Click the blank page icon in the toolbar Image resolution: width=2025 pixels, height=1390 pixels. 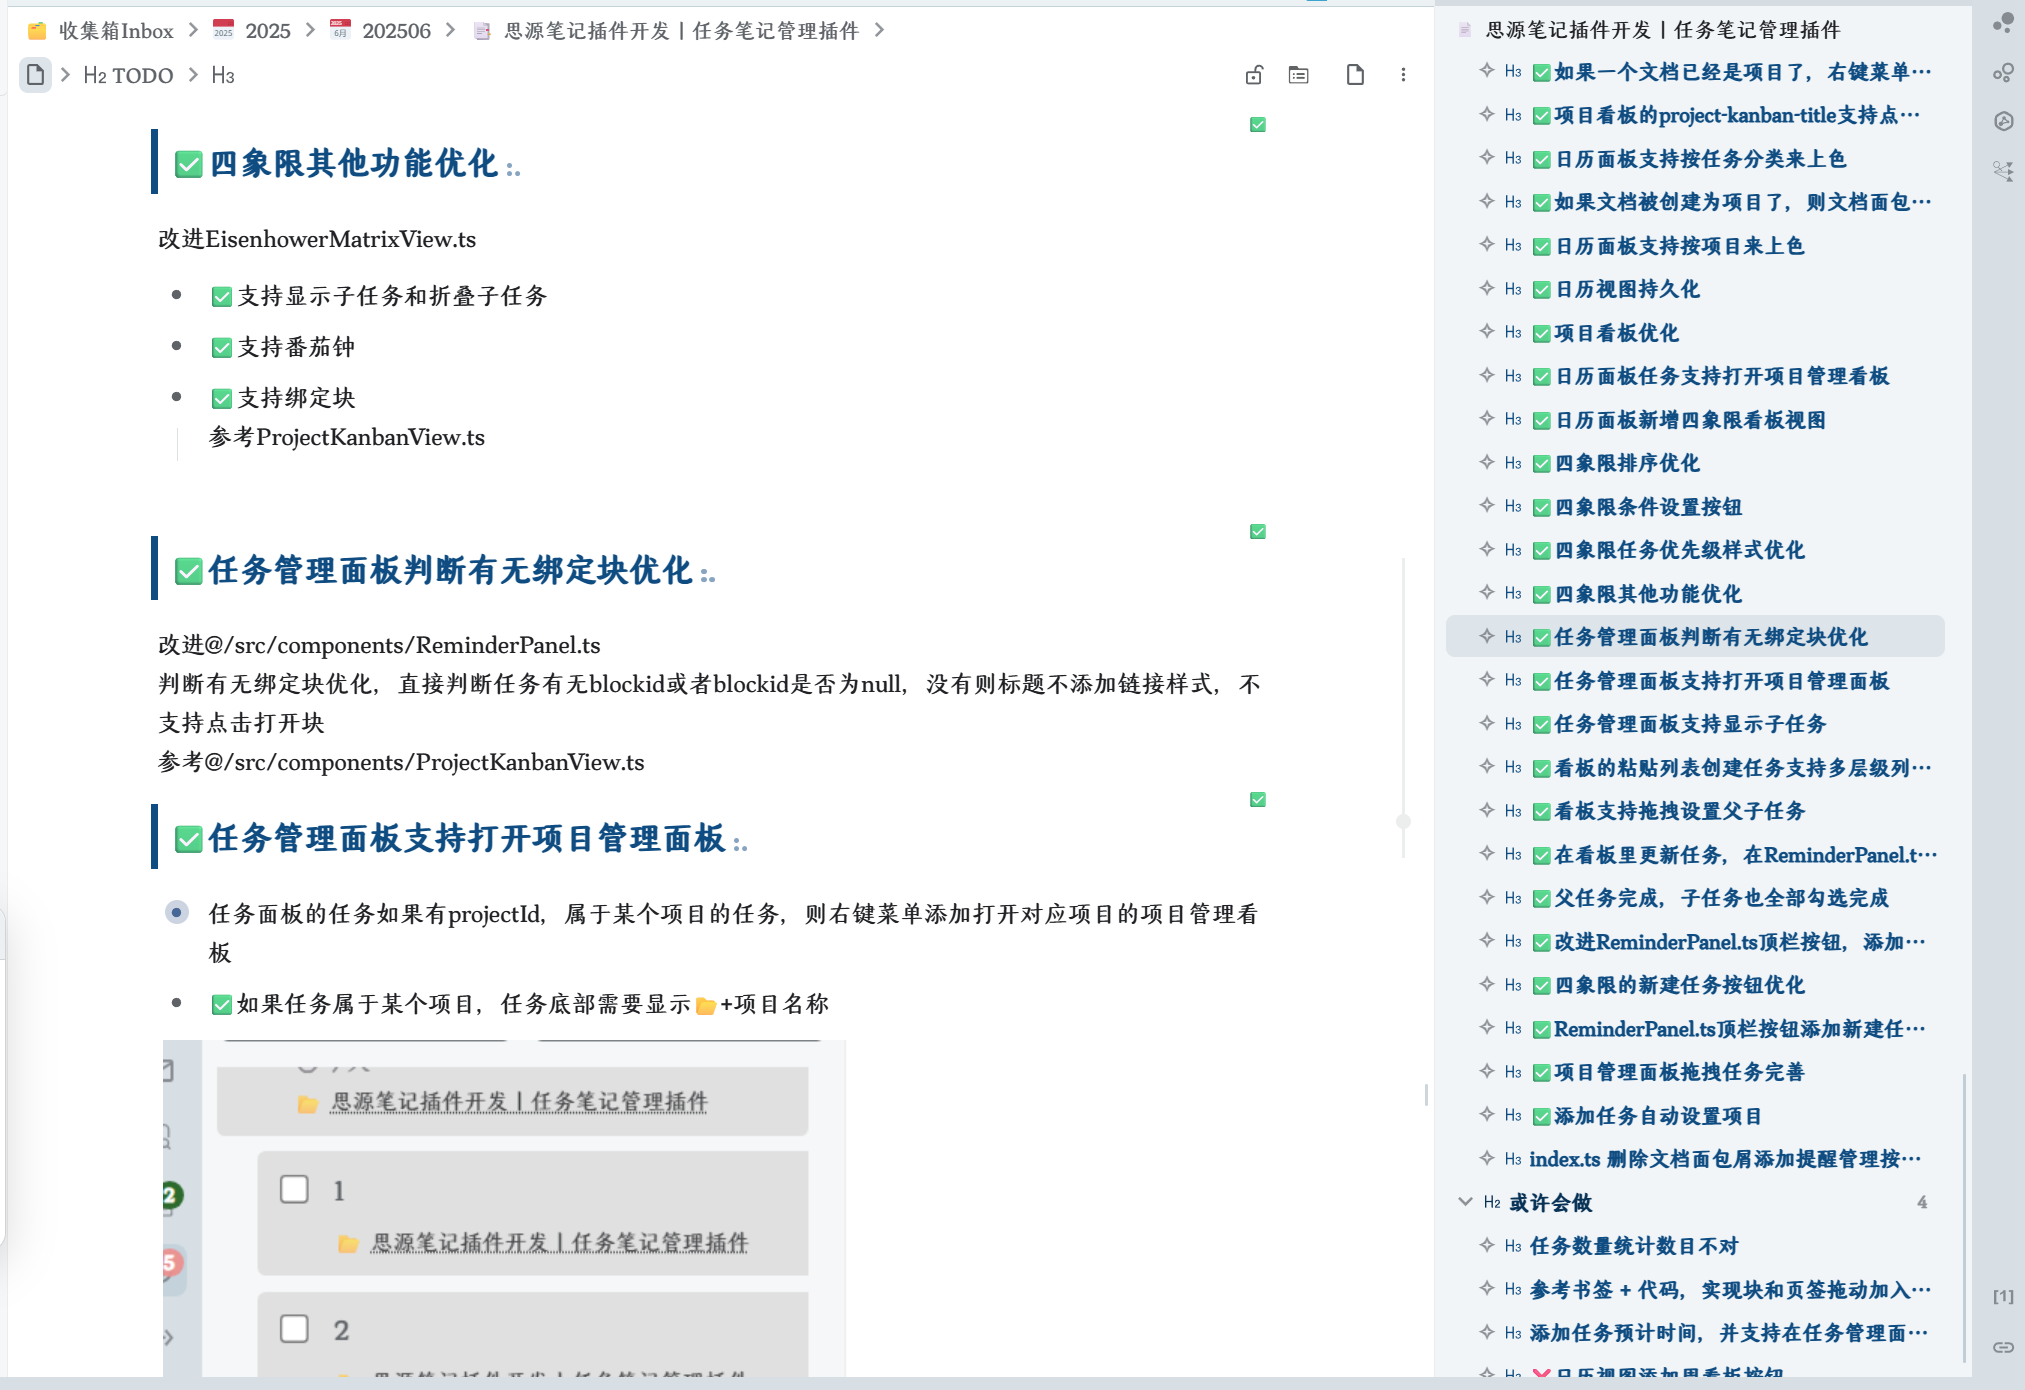(x=1355, y=75)
